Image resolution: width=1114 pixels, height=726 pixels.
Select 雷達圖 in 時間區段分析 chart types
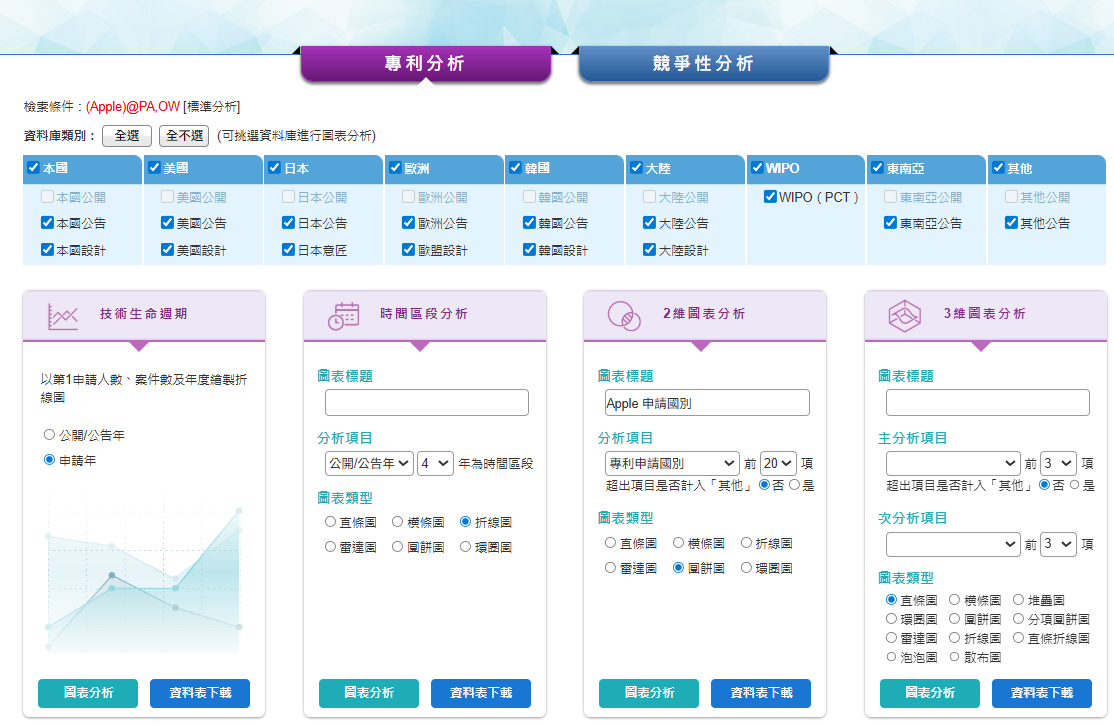330,546
